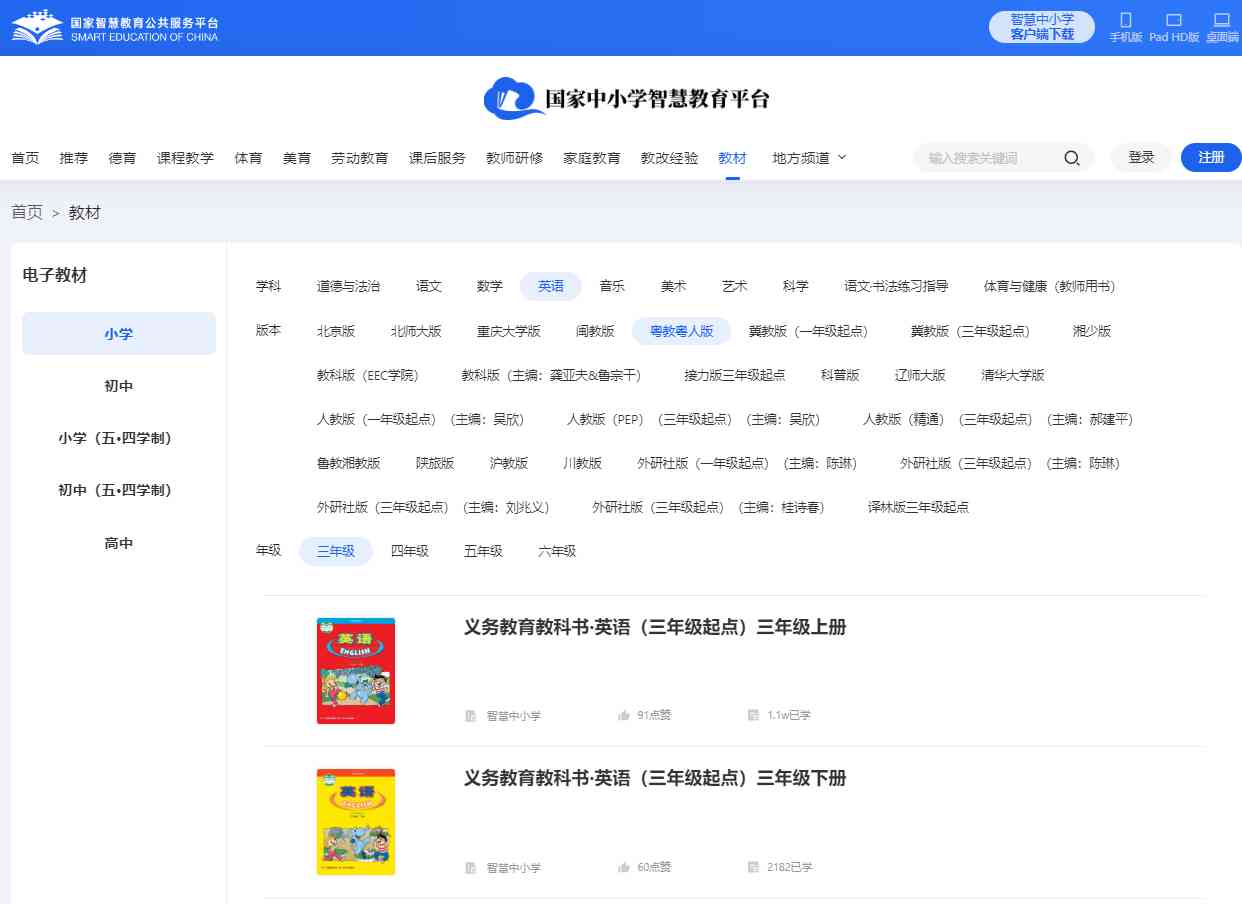Select 高中 in the sidebar

pyautogui.click(x=119, y=543)
